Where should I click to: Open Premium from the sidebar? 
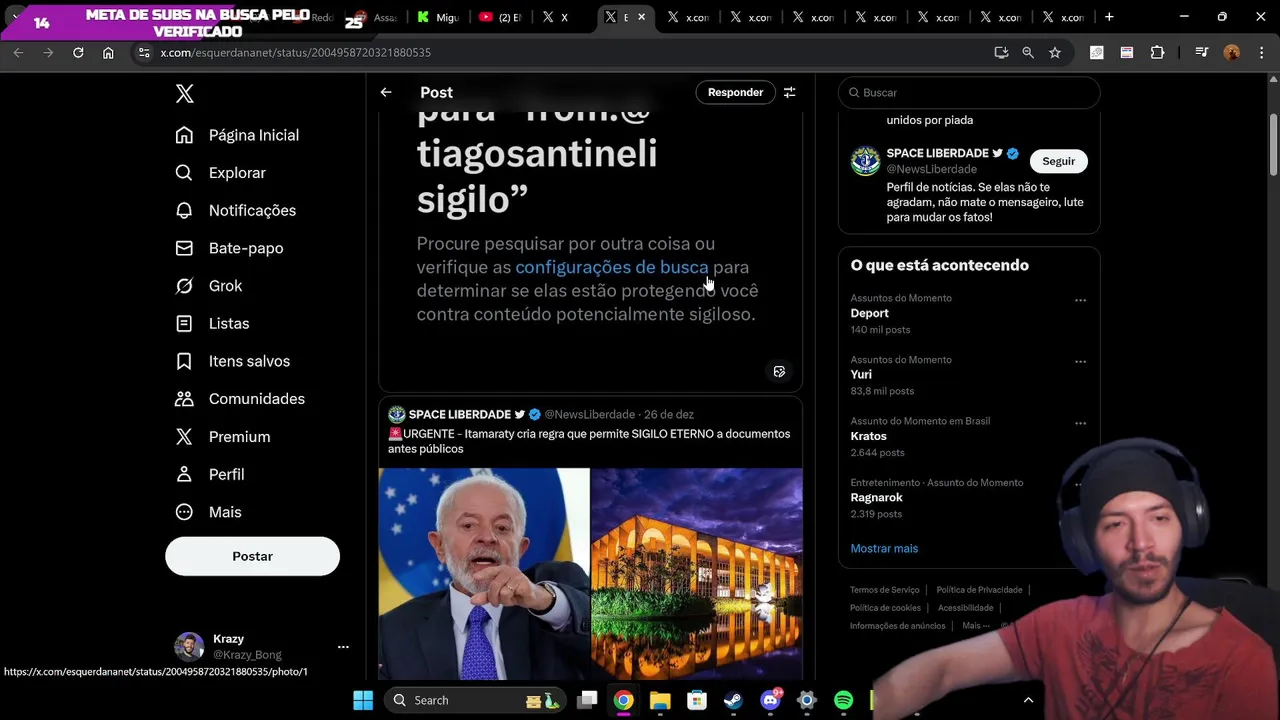click(222, 437)
